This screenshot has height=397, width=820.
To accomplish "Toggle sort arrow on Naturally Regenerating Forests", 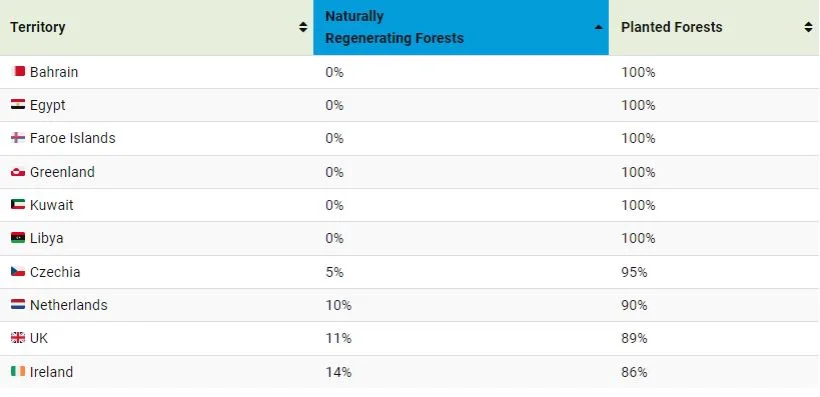I will click(x=599, y=27).
